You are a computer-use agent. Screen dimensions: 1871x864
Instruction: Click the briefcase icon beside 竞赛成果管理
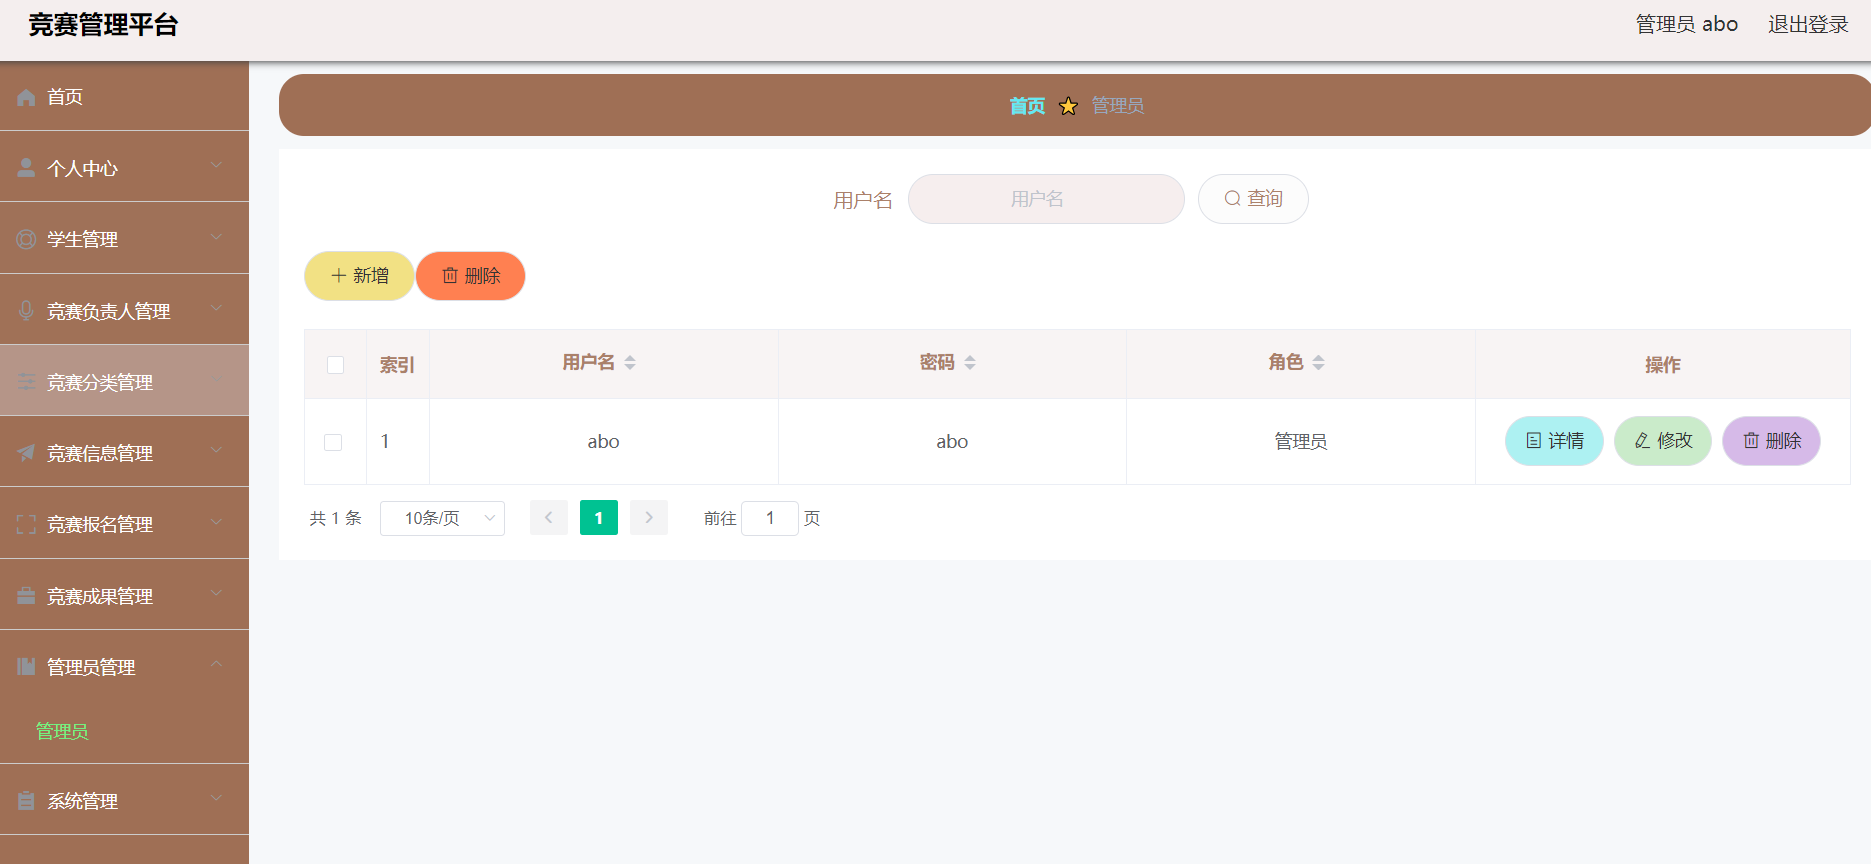pyautogui.click(x=27, y=596)
